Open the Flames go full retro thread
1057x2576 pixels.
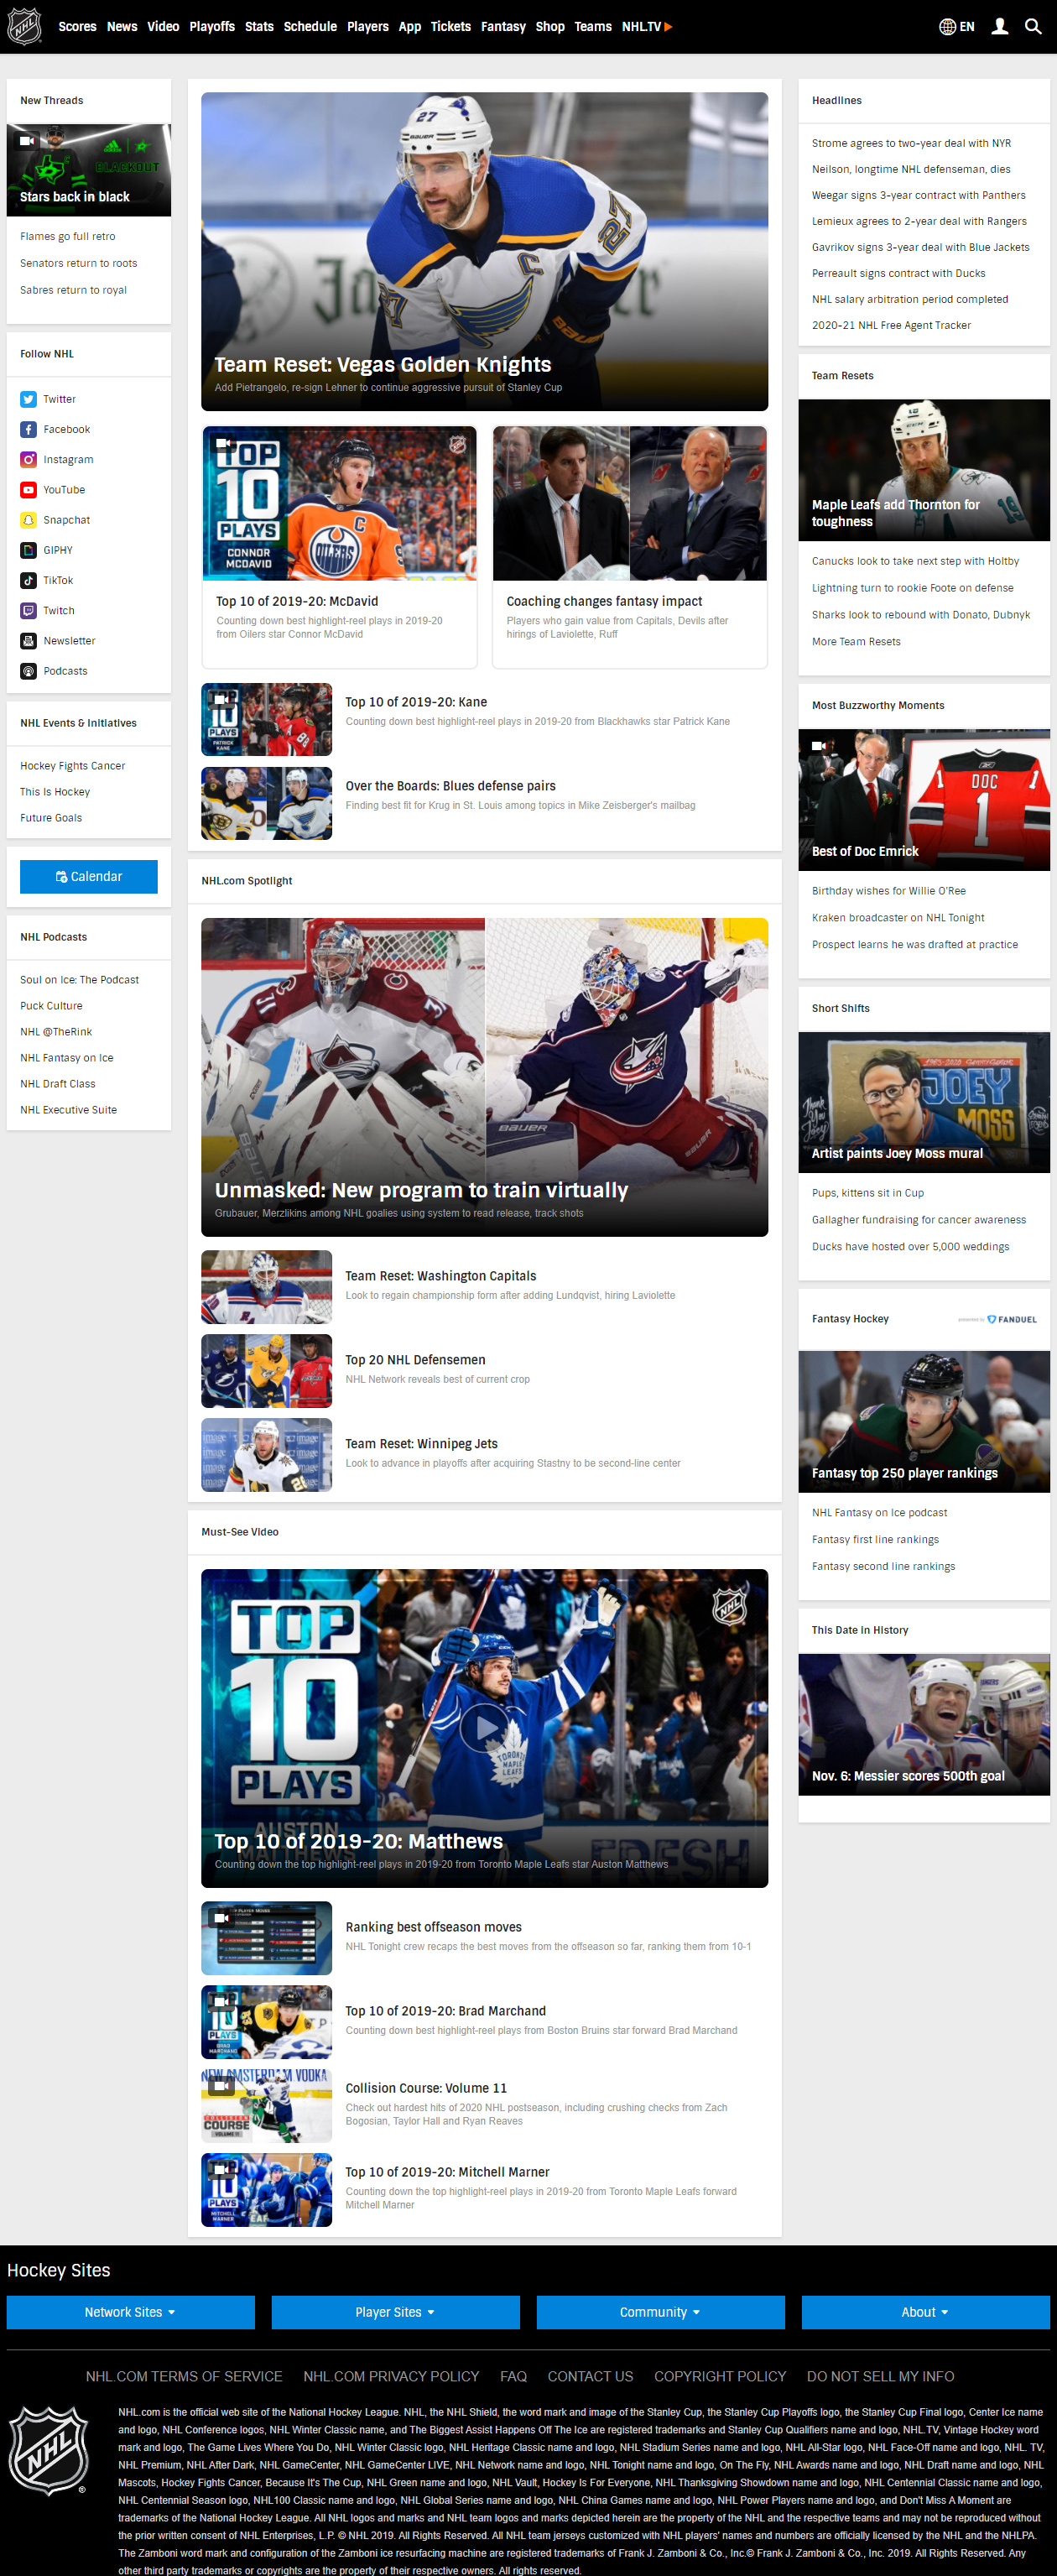[68, 236]
